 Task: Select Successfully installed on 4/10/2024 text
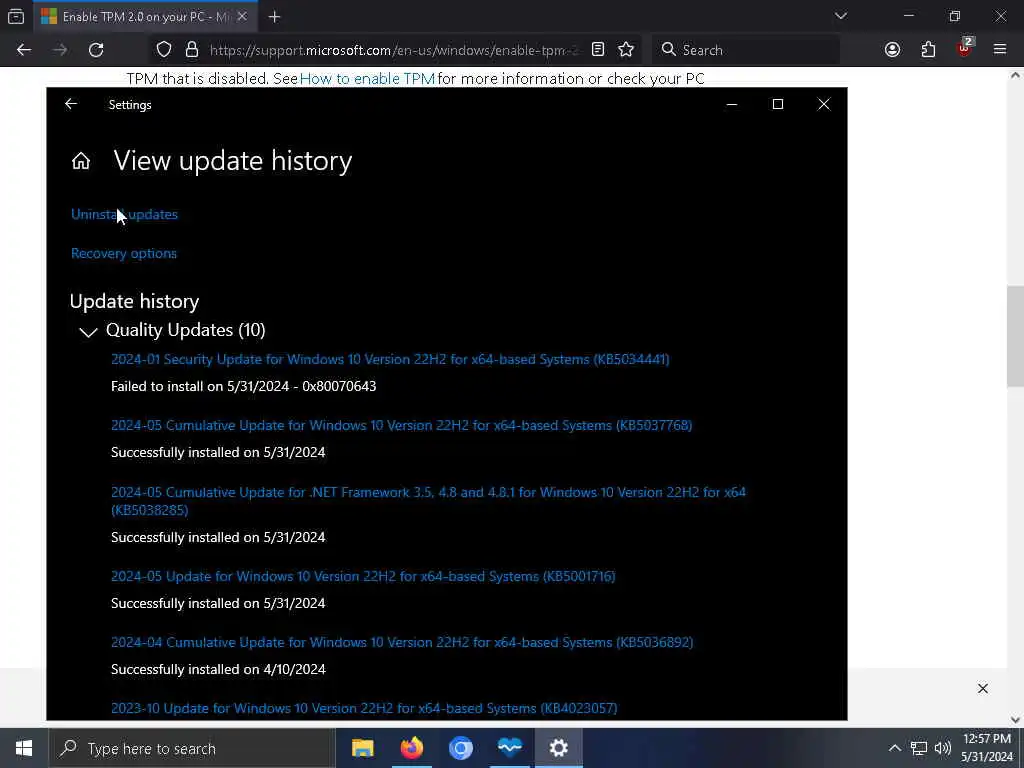coord(218,669)
